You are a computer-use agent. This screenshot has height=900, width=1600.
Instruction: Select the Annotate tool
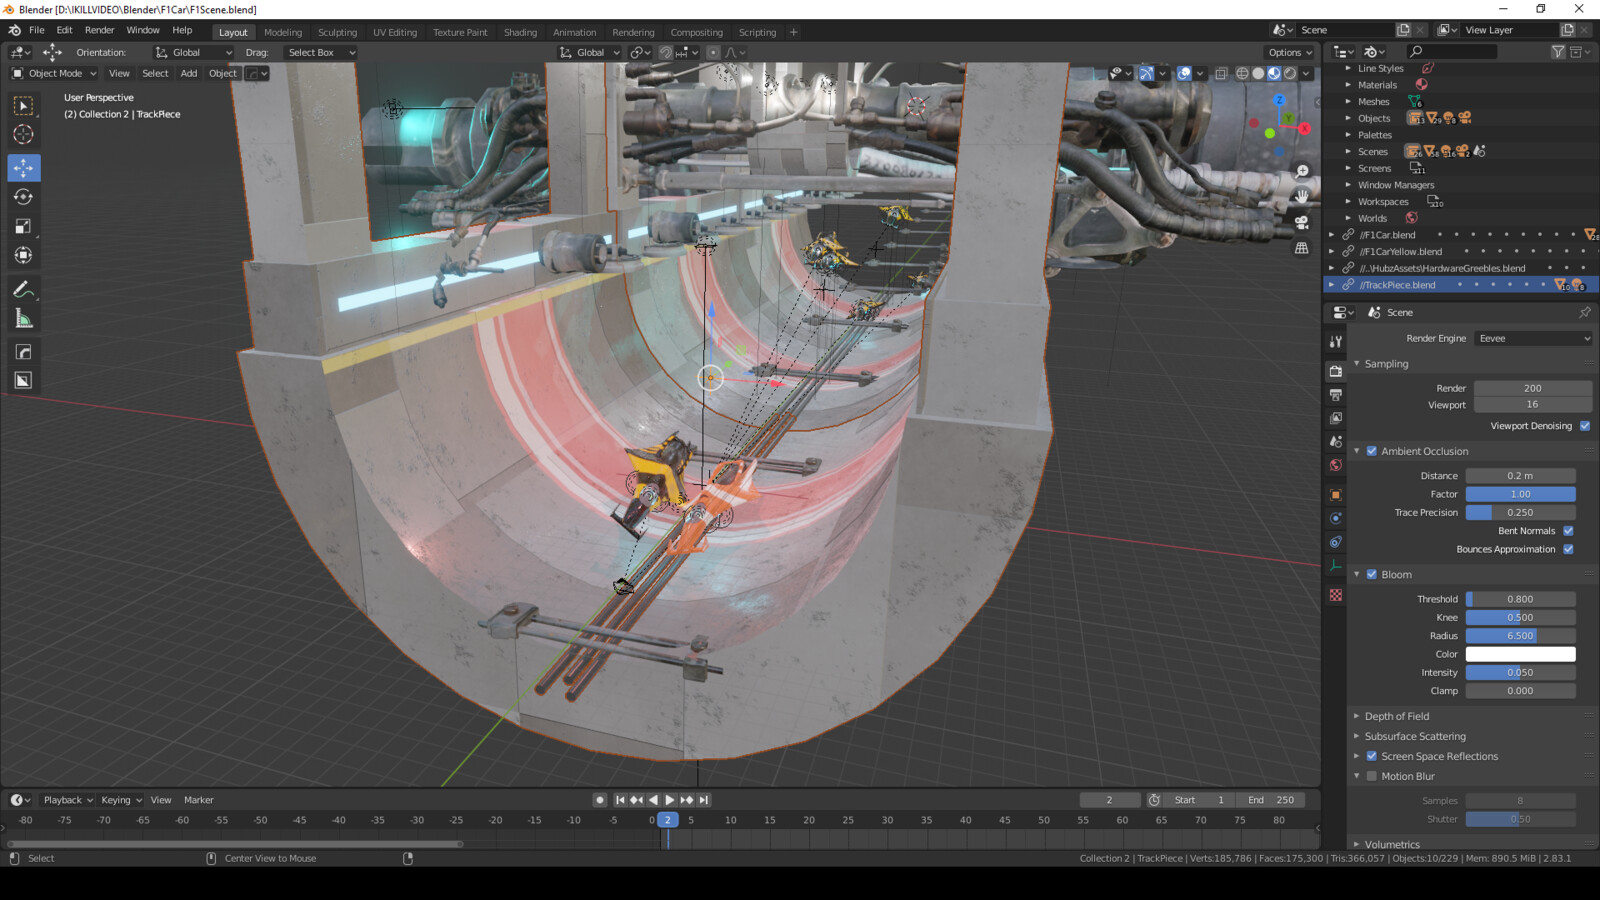23,290
